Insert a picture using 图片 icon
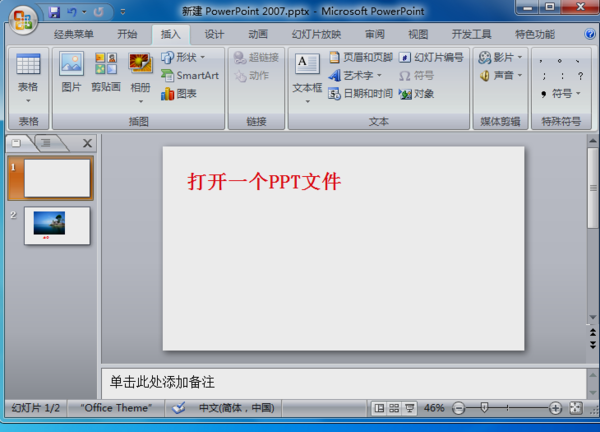 point(71,72)
